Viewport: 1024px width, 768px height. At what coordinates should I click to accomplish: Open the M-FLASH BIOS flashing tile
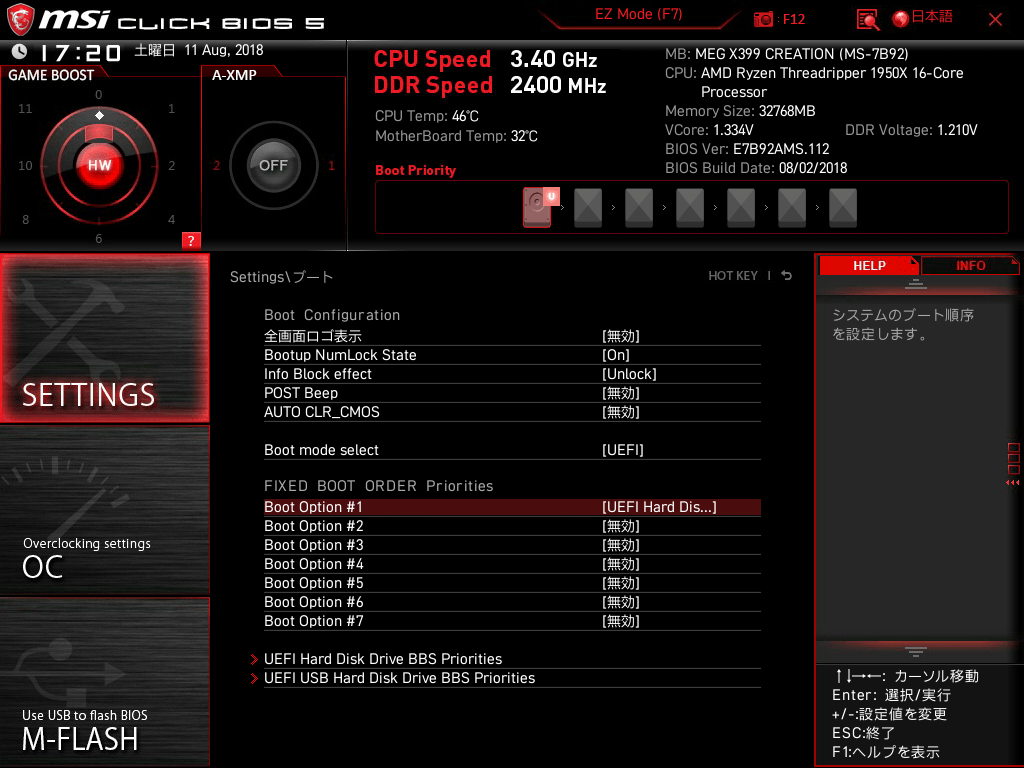tap(105, 682)
